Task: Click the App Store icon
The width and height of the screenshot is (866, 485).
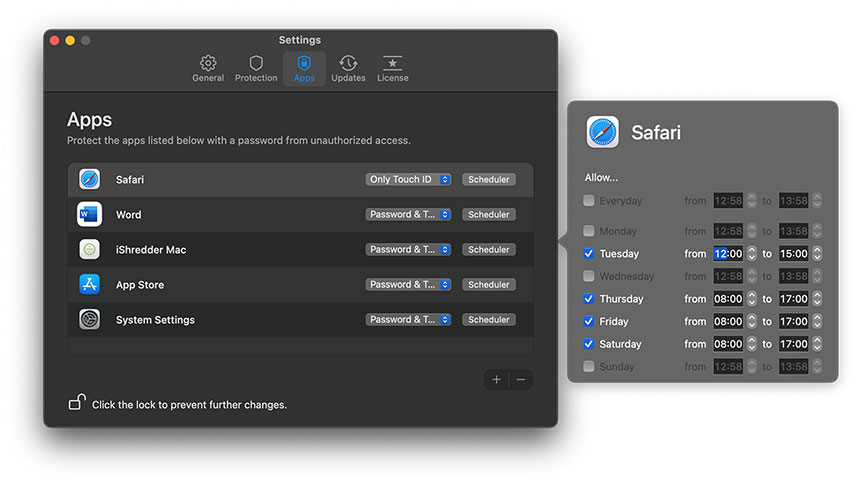Action: tap(90, 285)
